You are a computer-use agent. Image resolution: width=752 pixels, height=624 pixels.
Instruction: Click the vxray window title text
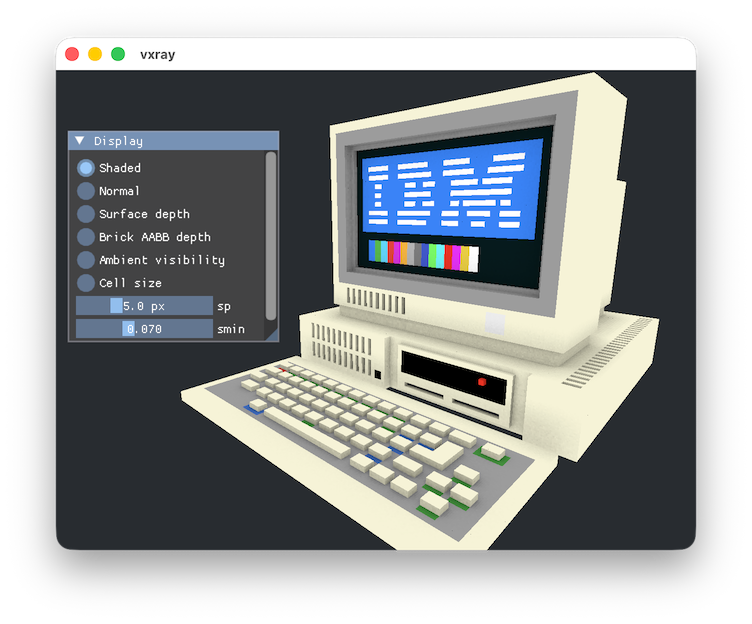pyautogui.click(x=158, y=55)
